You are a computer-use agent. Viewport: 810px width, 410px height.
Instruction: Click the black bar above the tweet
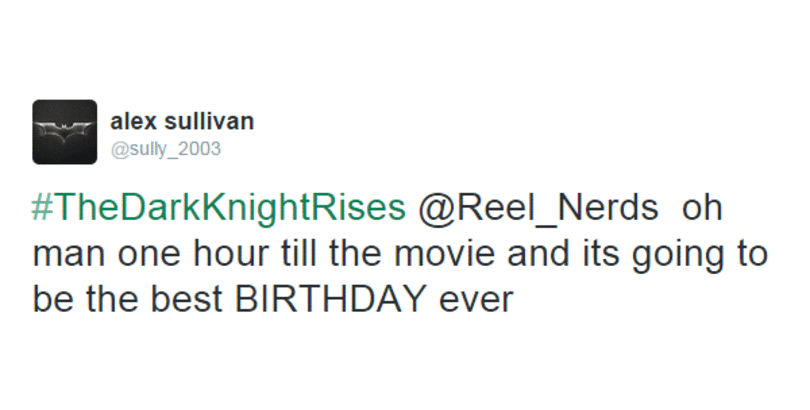tap(405, 36)
